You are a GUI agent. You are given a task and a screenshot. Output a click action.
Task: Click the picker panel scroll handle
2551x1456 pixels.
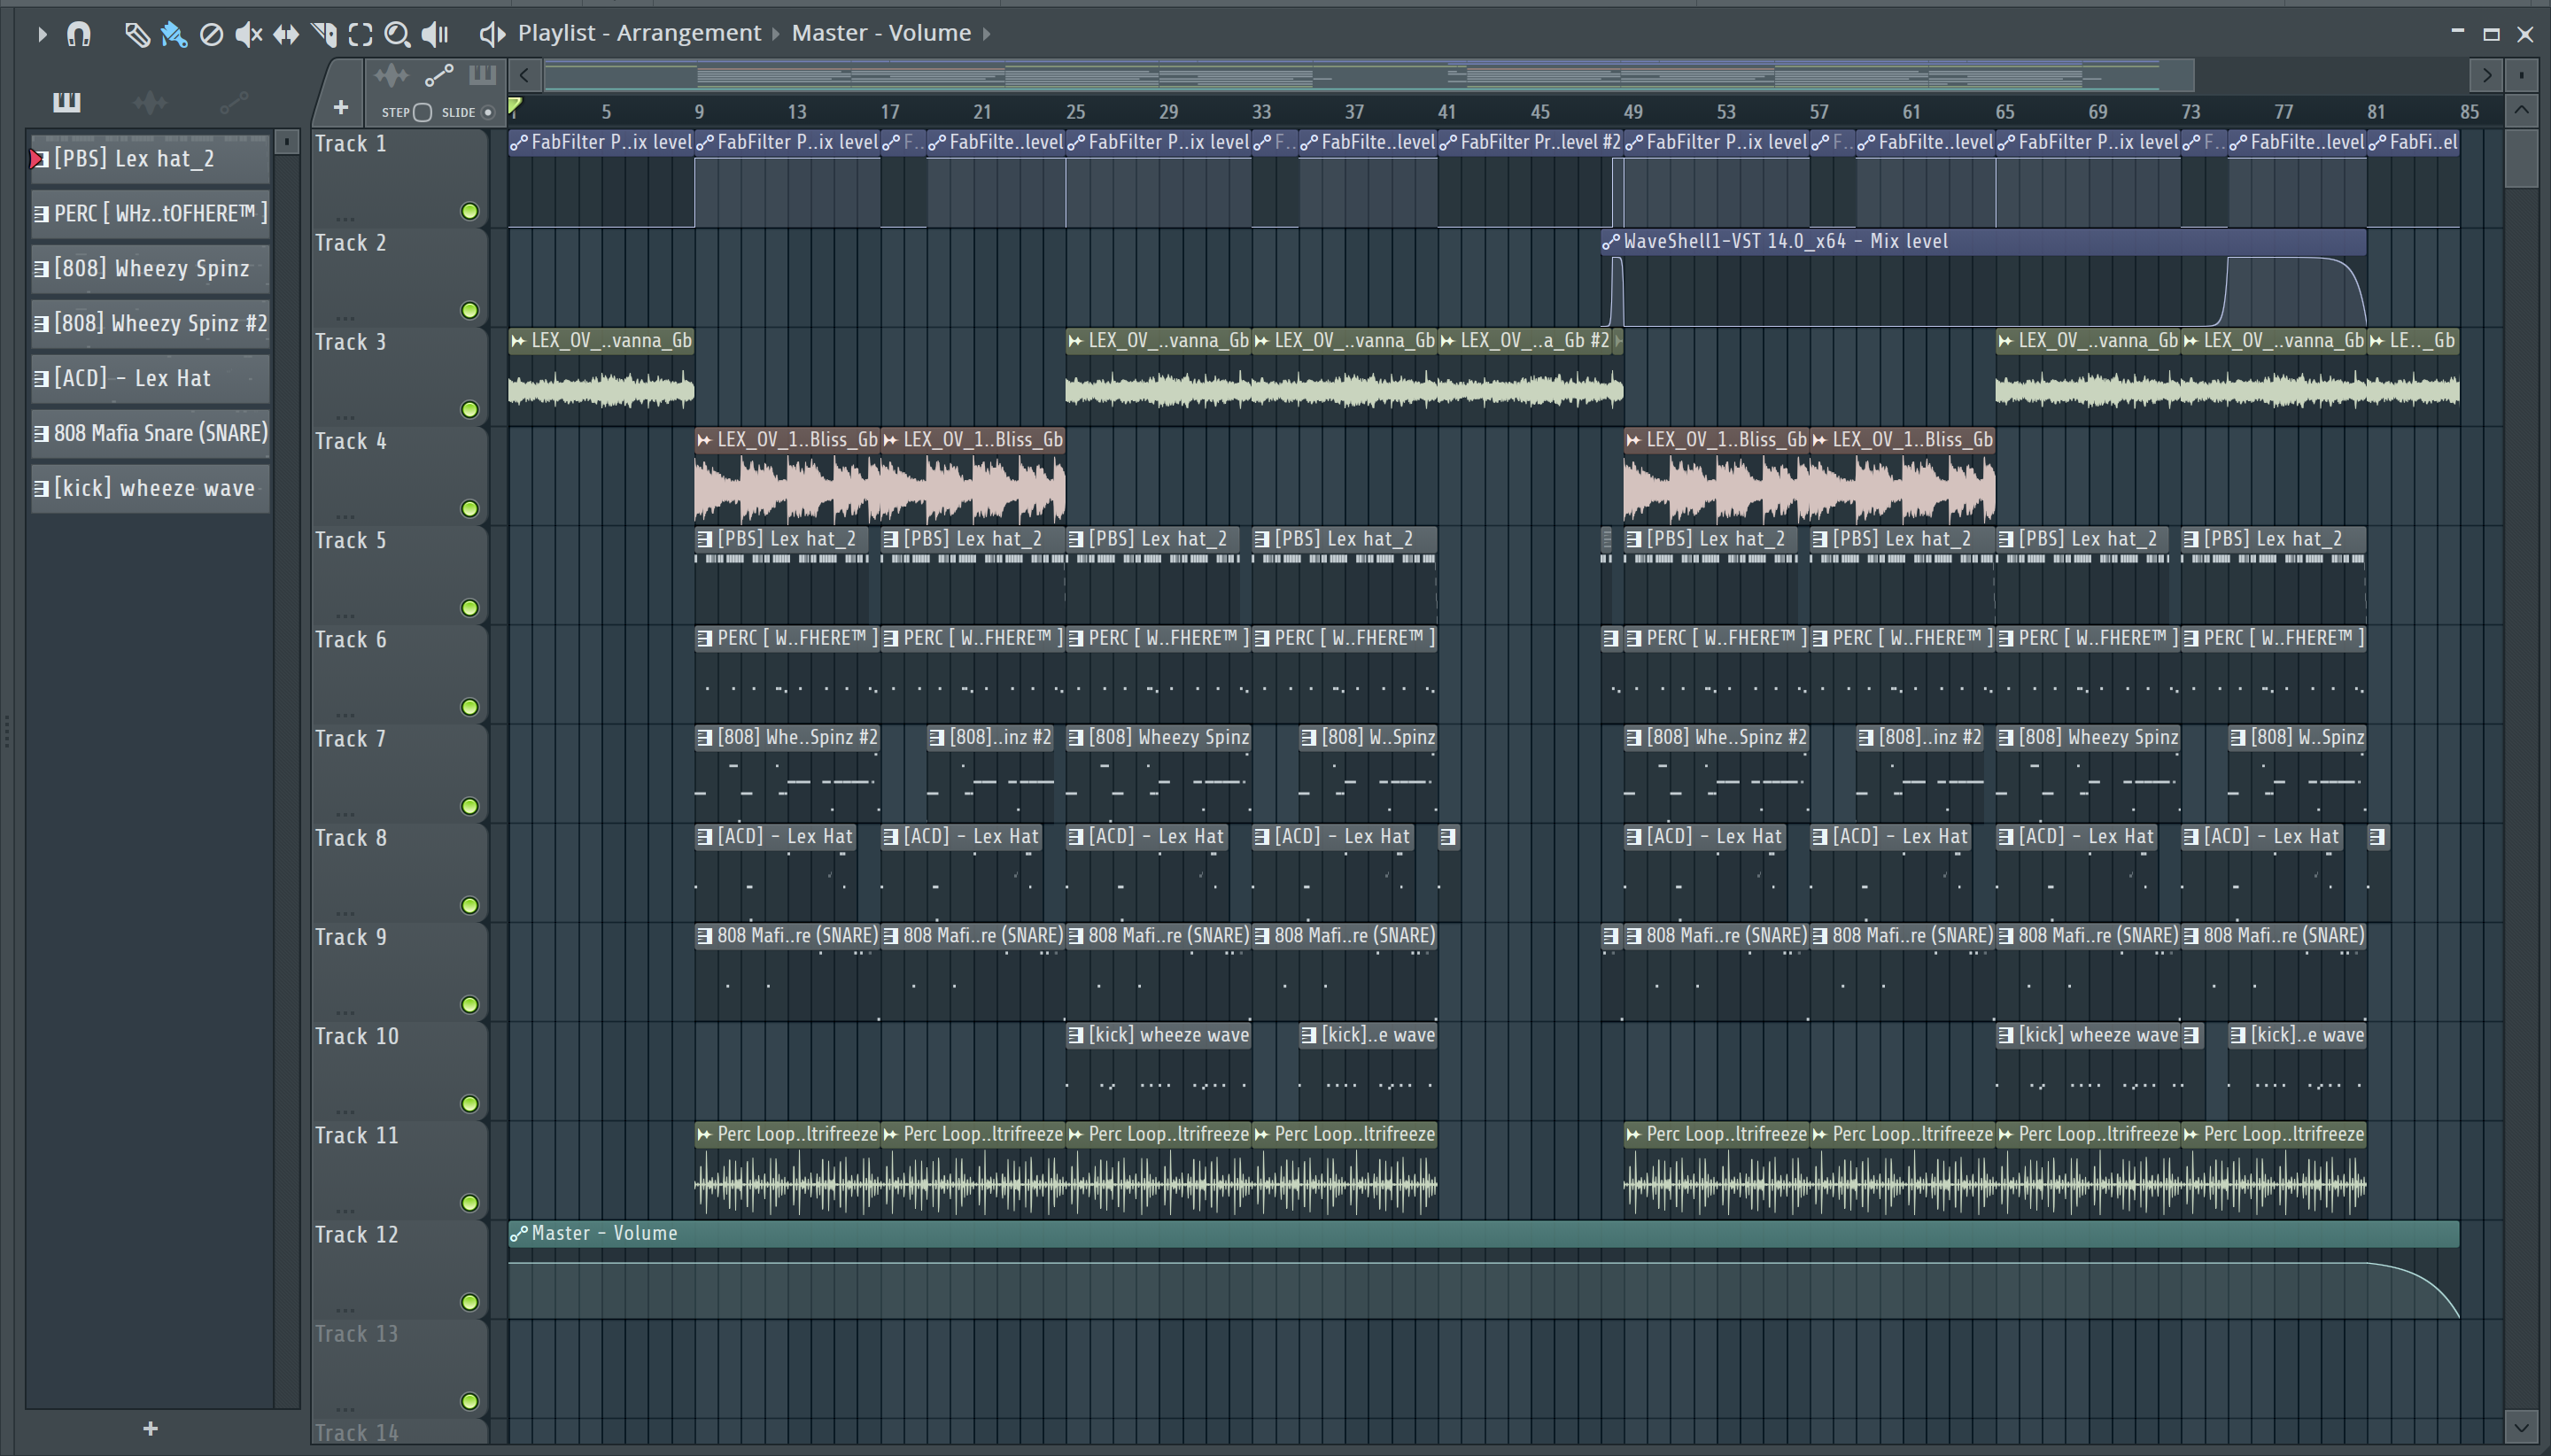[x=286, y=142]
